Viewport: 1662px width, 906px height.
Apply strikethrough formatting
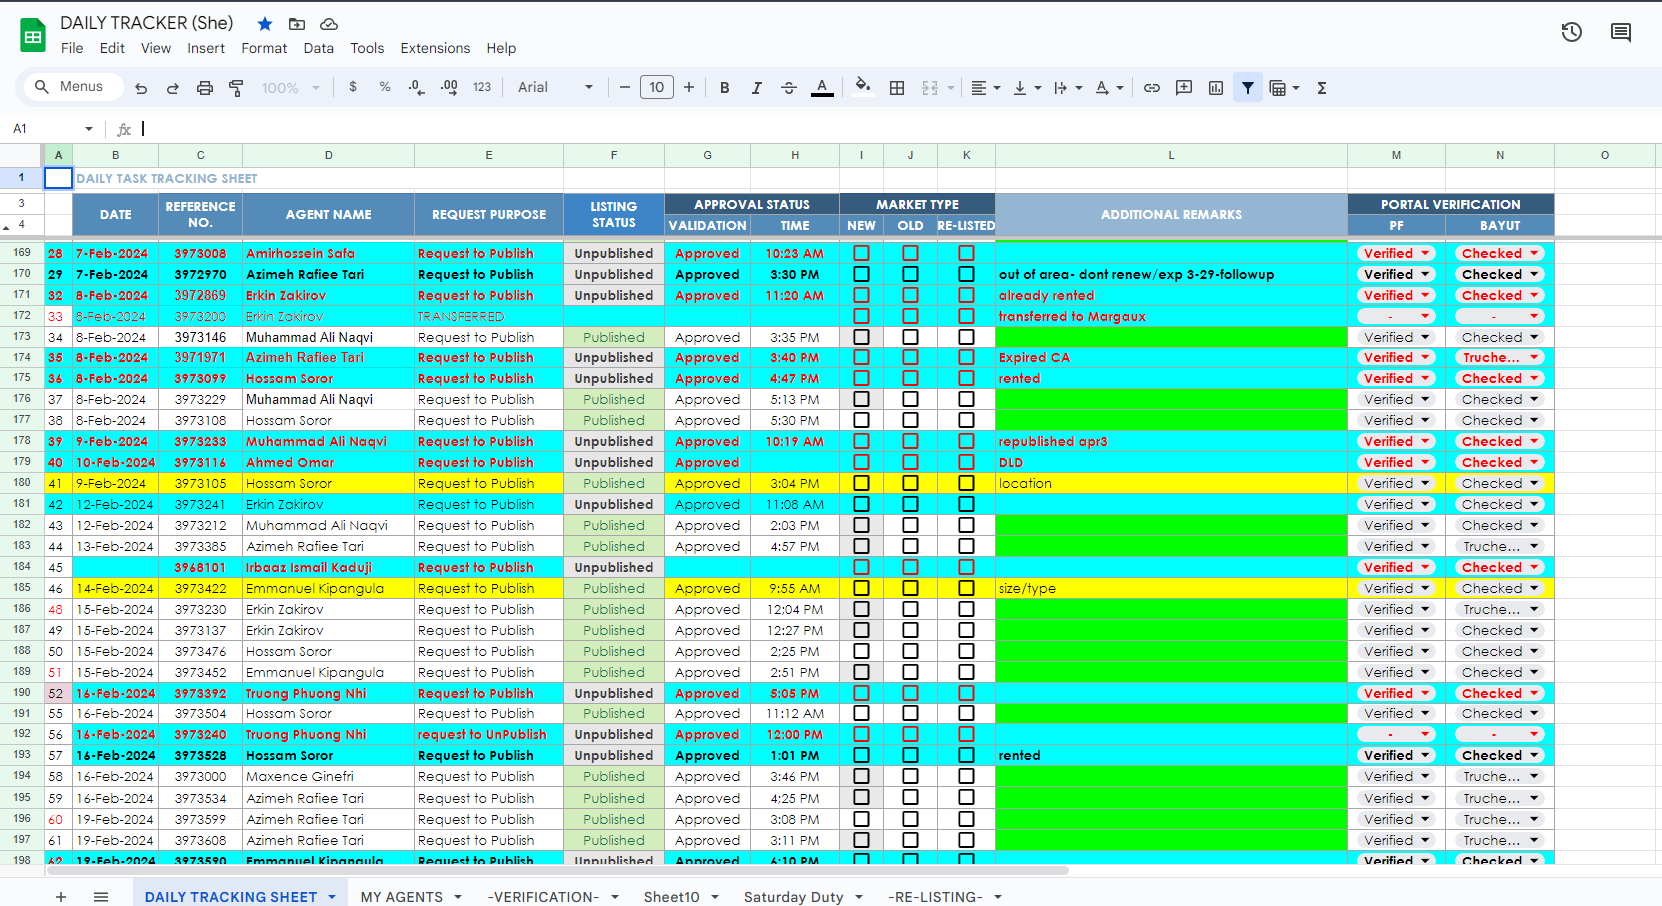click(x=789, y=88)
